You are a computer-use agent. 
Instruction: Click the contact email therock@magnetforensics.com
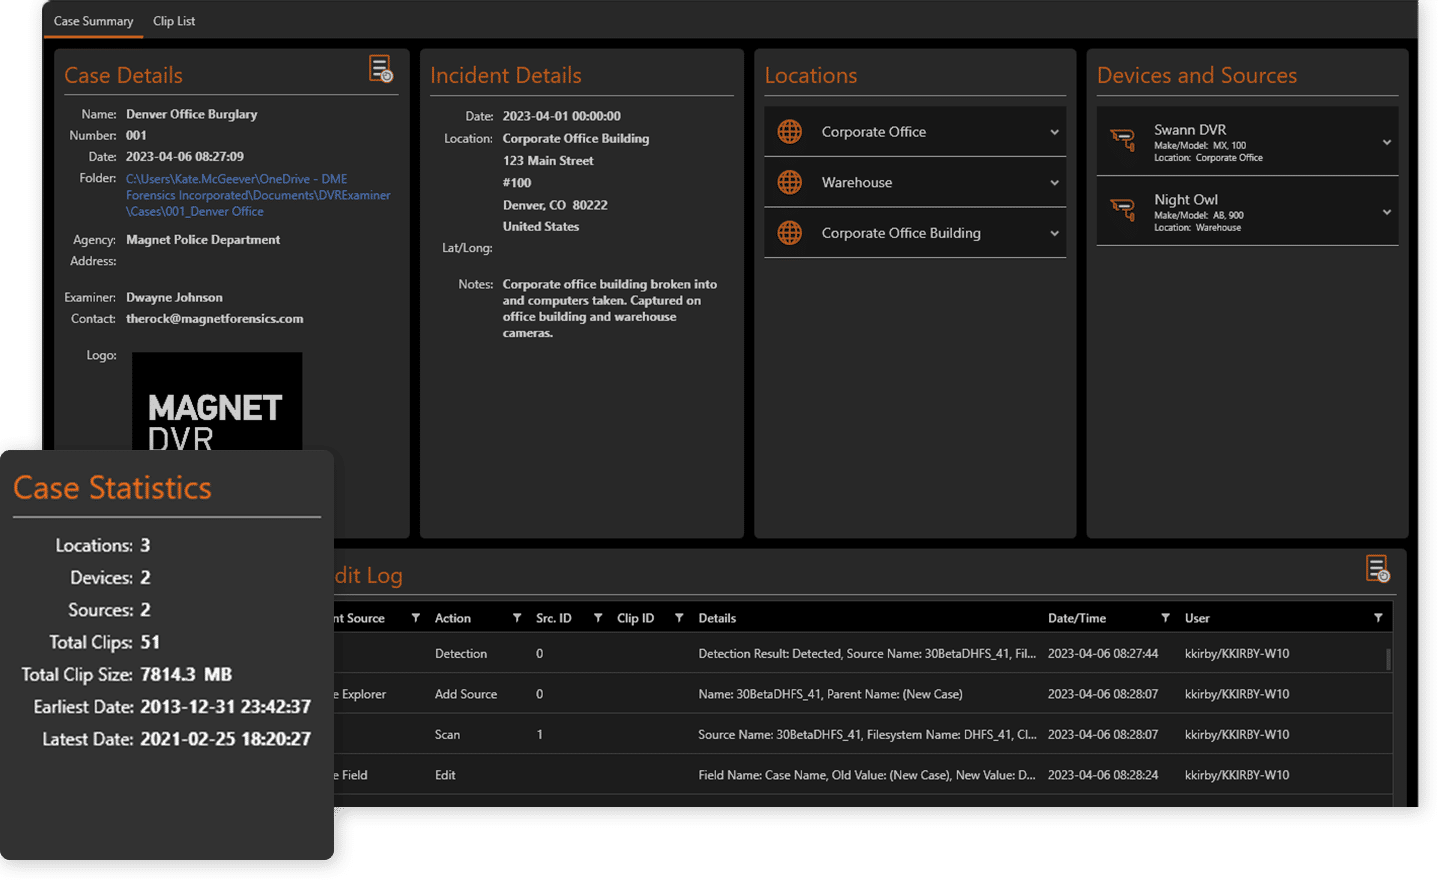pyautogui.click(x=214, y=318)
